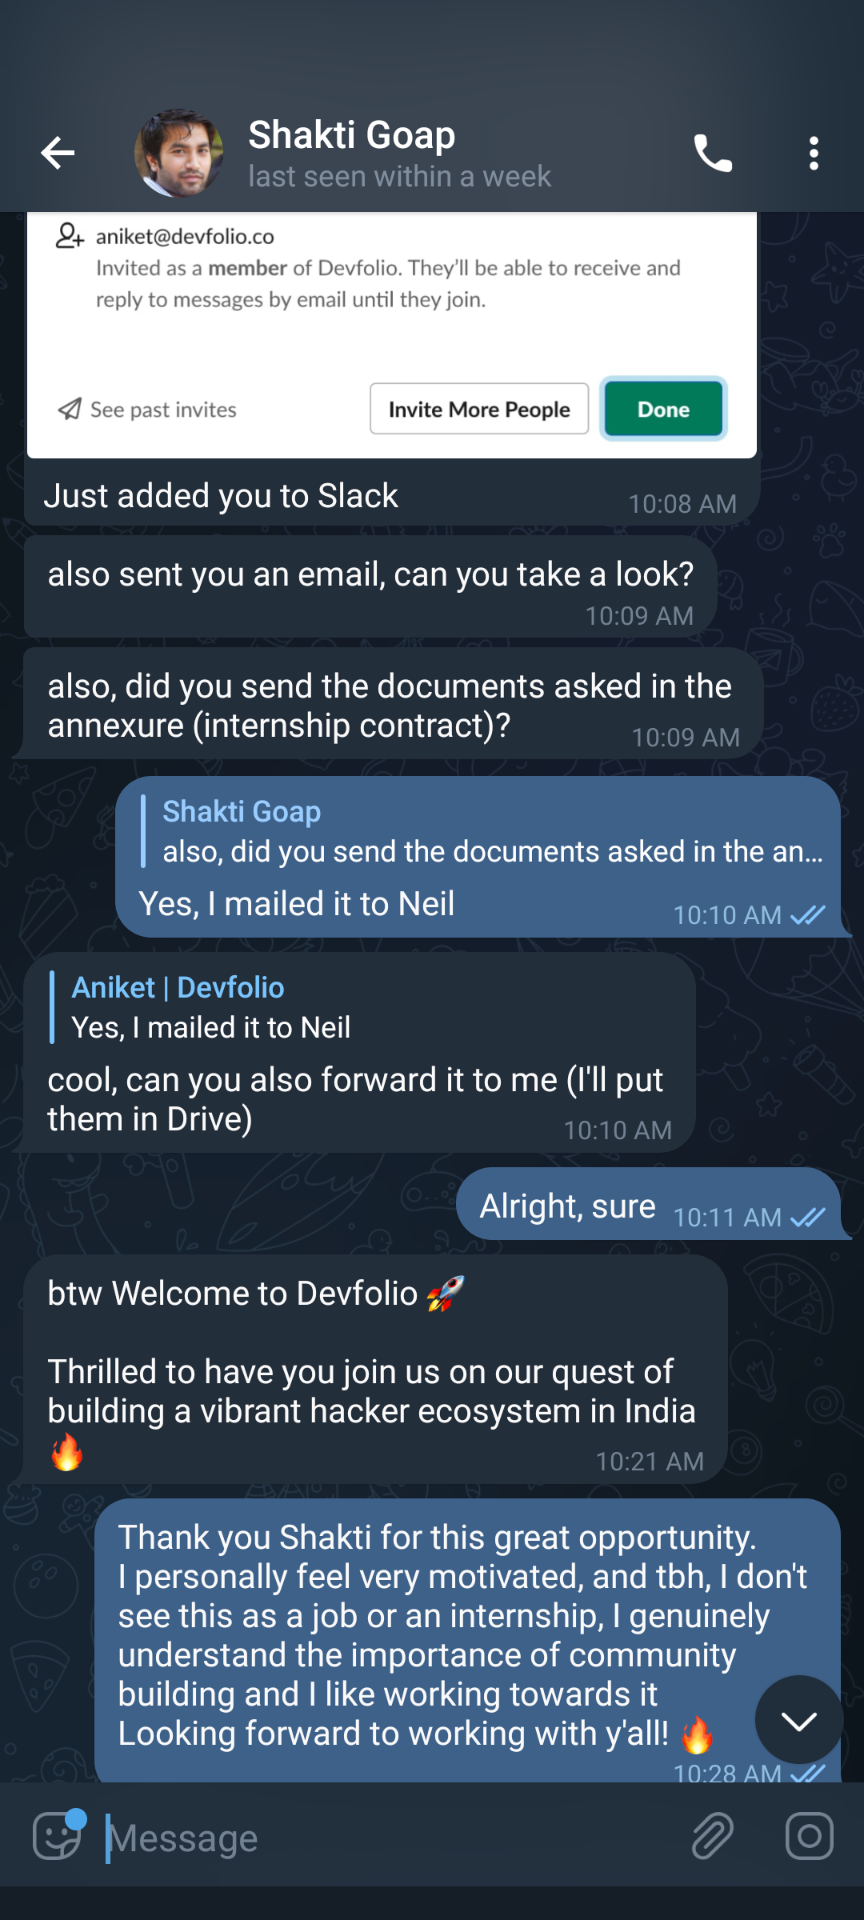The width and height of the screenshot is (864, 1920).
Task: Tap the add-person icon beside aniket@devfolio.co
Action: [69, 236]
